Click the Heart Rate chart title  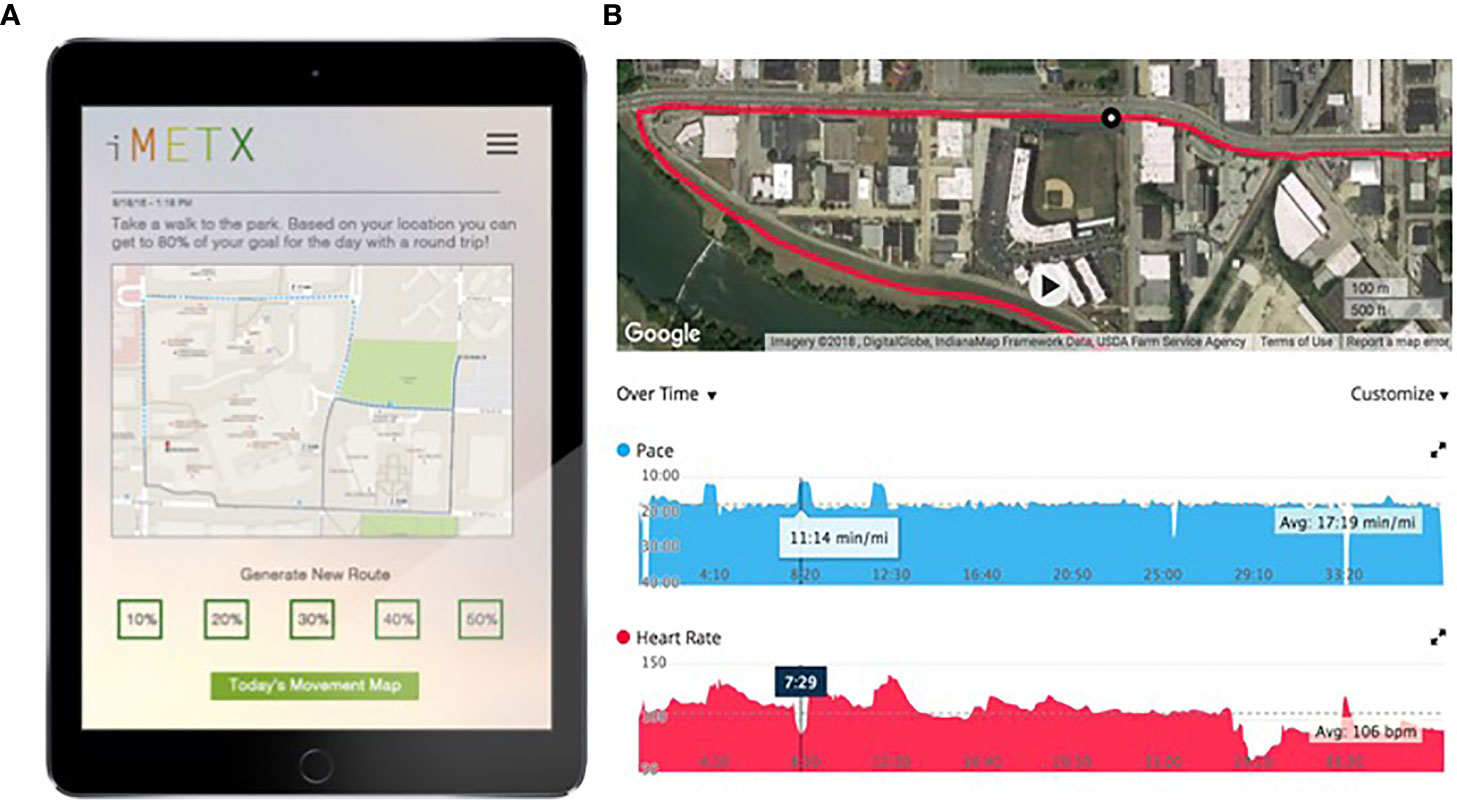coord(678,637)
